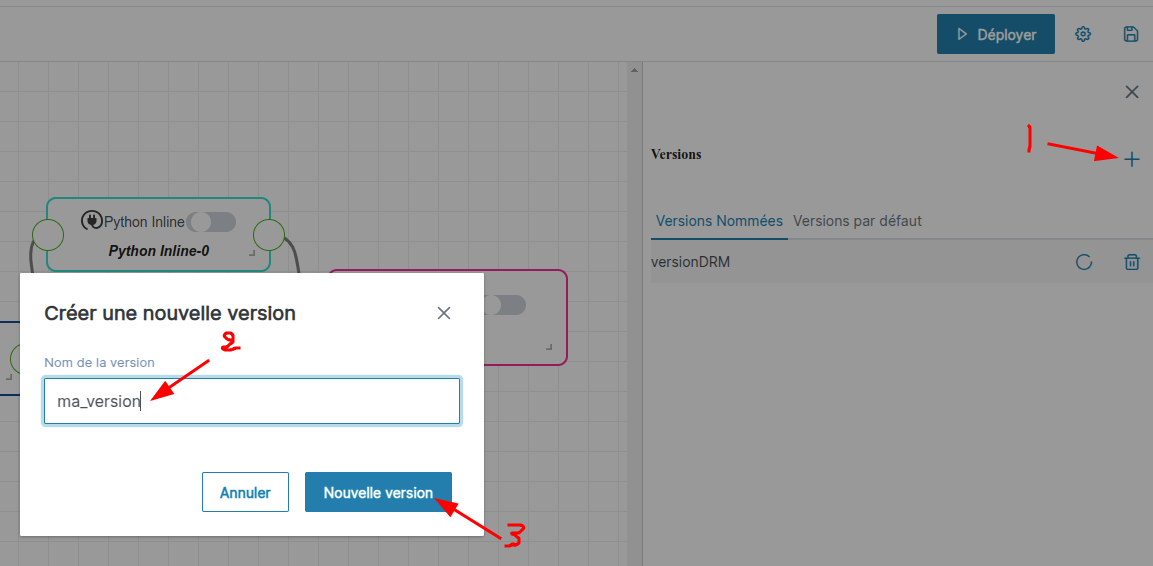1153x566 pixels.
Task: Select the 'Versions Nommées' tab
Action: [718, 220]
